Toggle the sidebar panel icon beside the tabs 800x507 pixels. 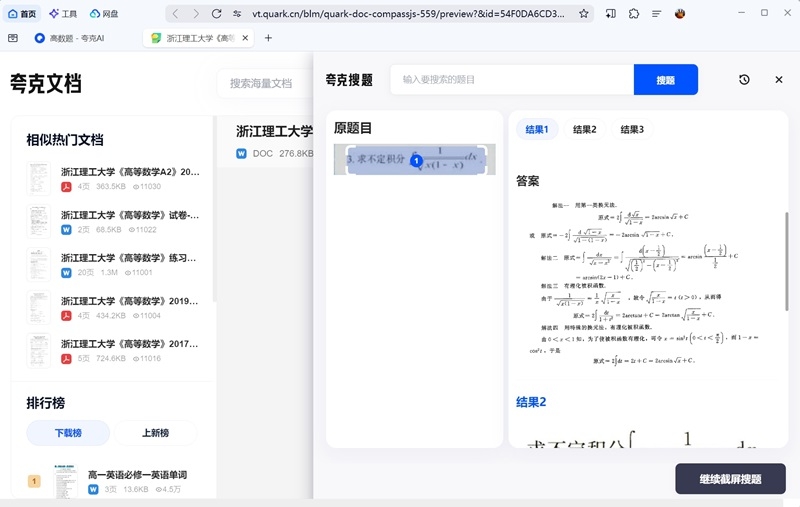[13, 38]
